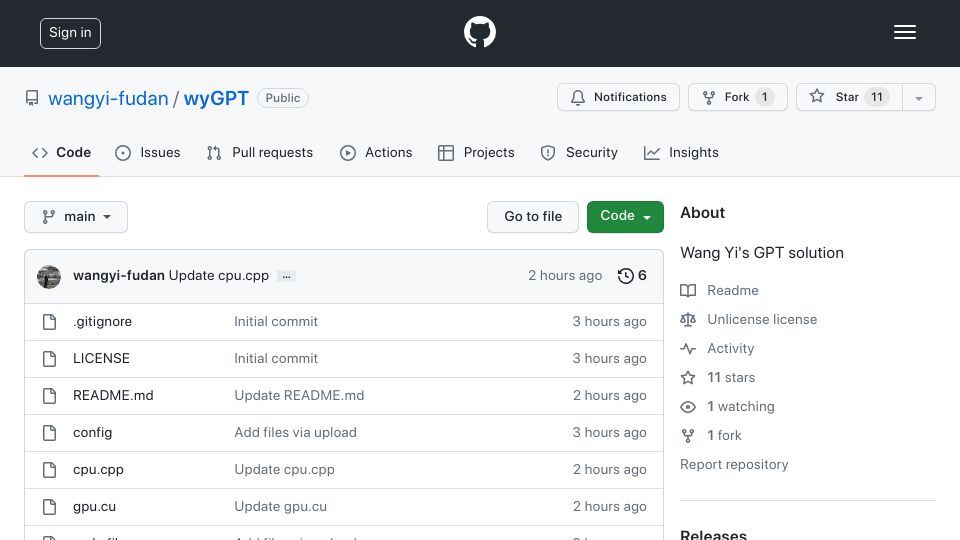Screen dimensions: 960x540
Task: Click the file icon beside cpu.cpp
Action: tap(50, 470)
